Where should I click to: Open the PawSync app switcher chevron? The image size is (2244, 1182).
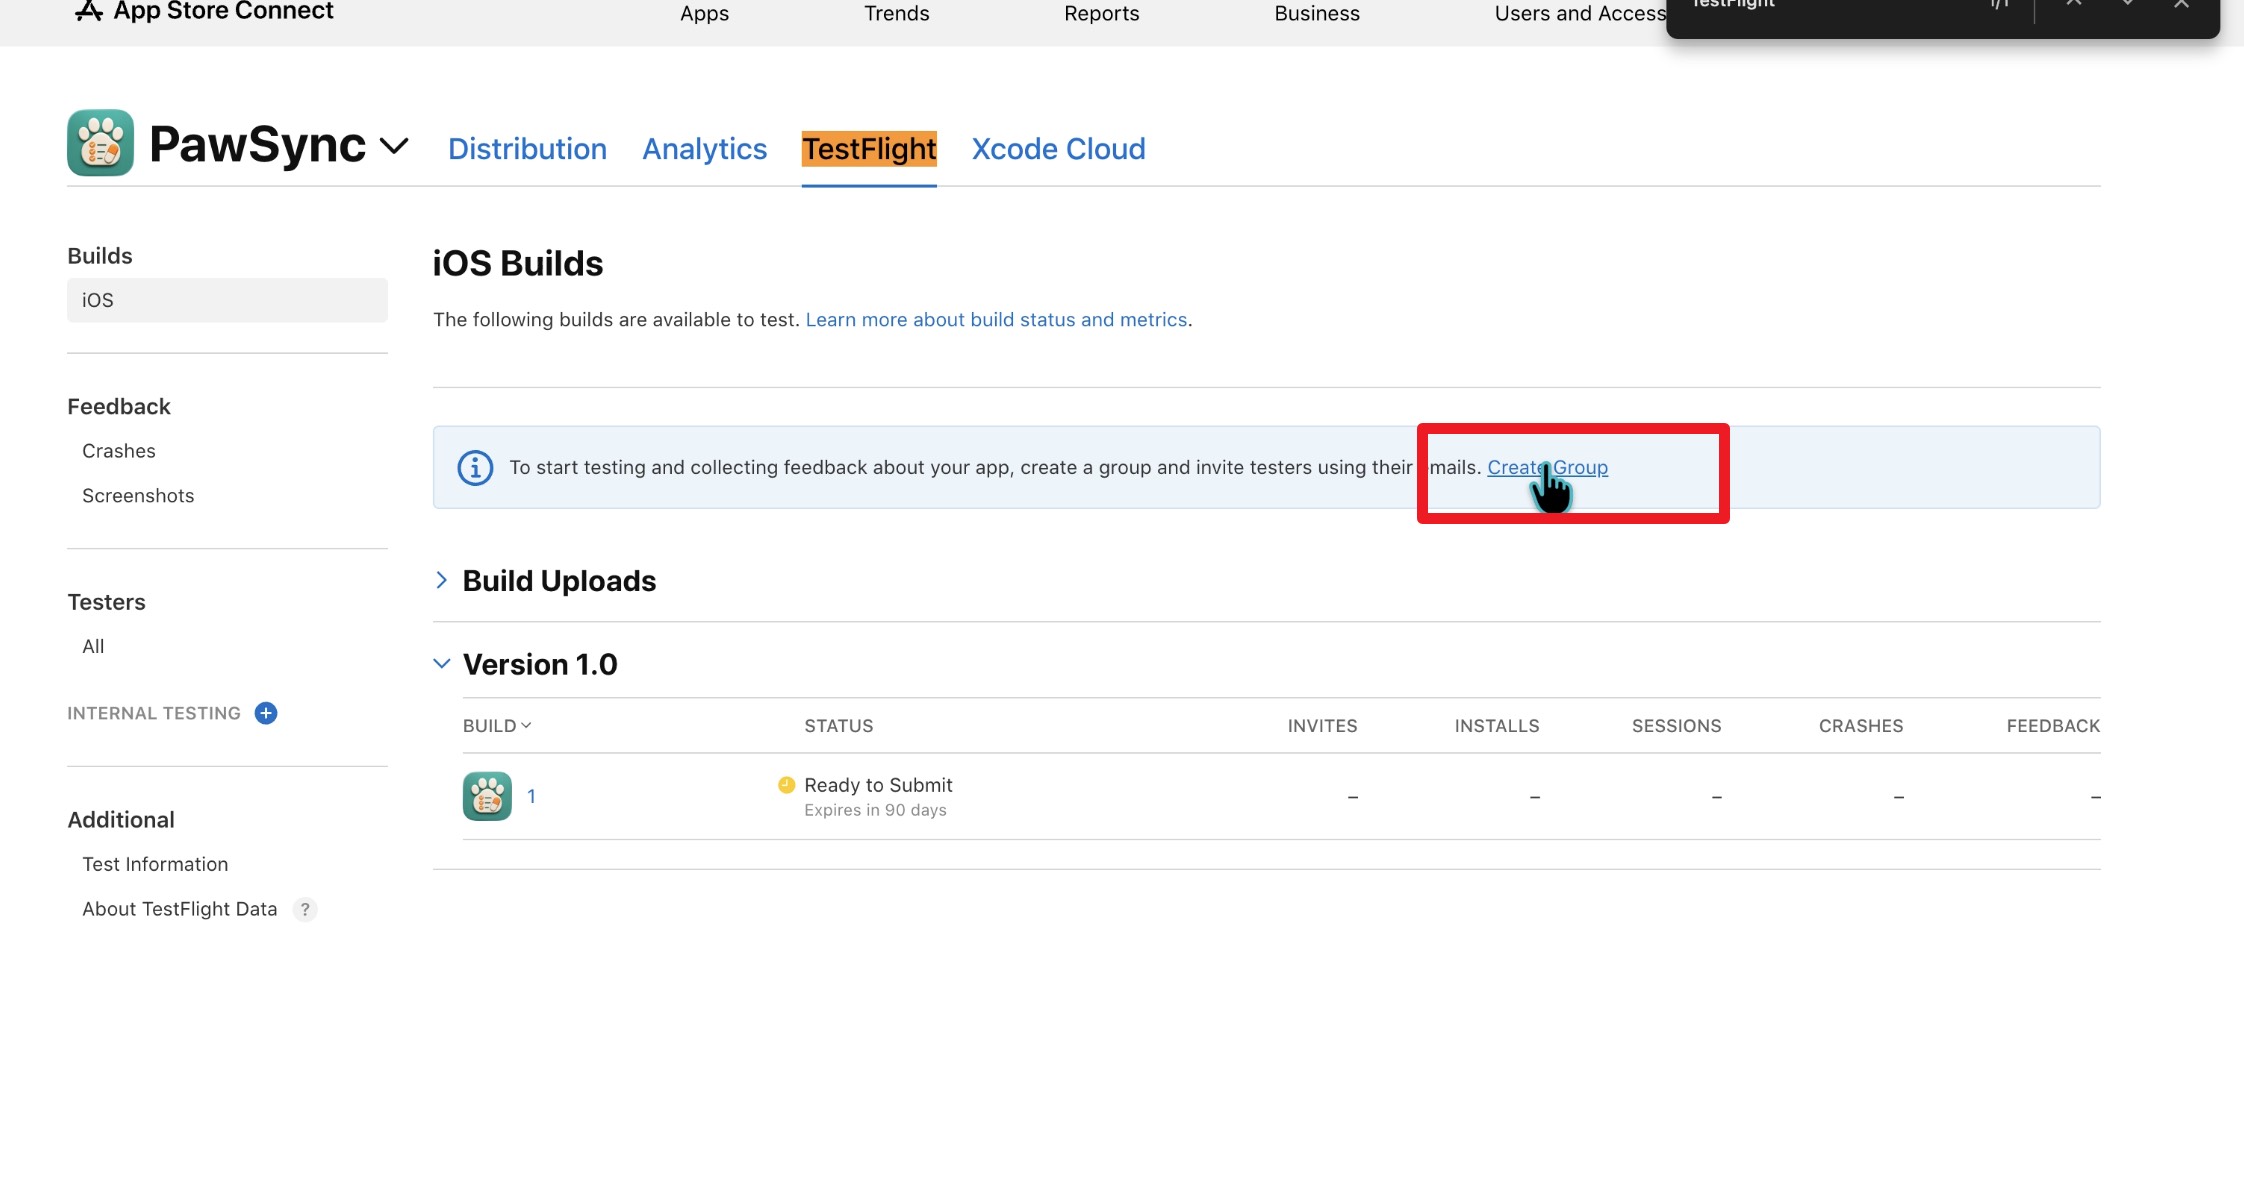(395, 146)
